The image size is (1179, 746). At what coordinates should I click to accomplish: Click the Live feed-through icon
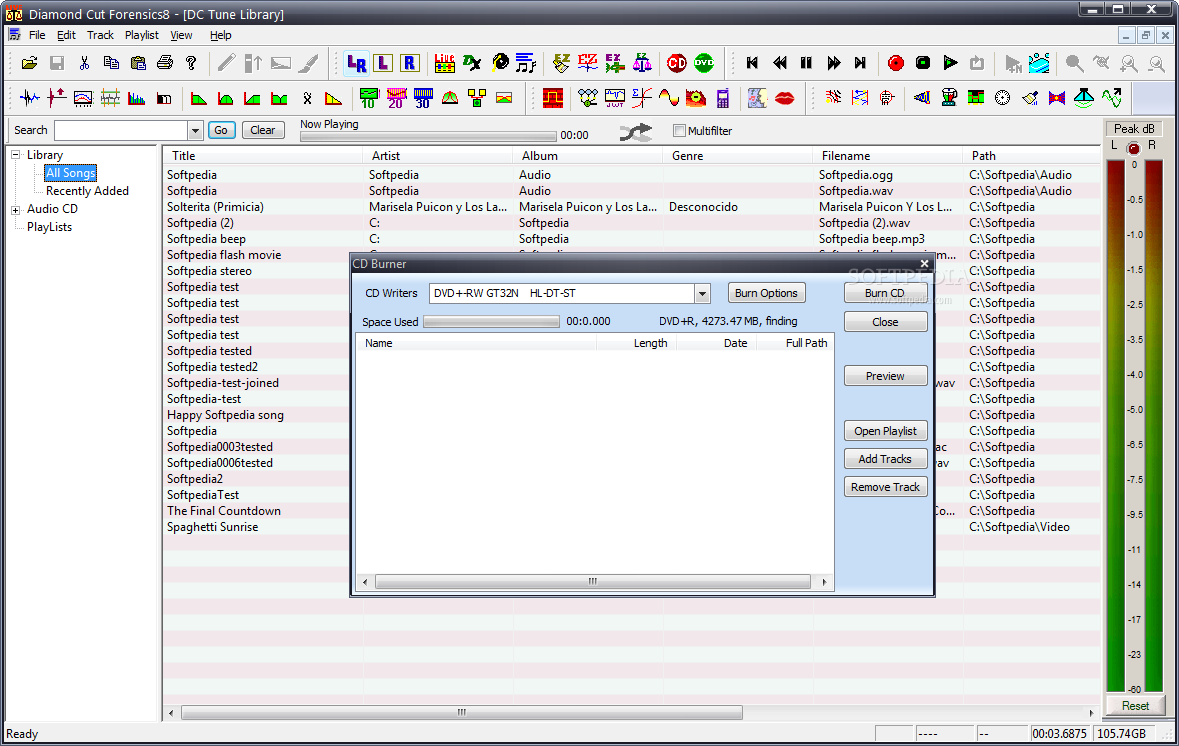point(444,63)
